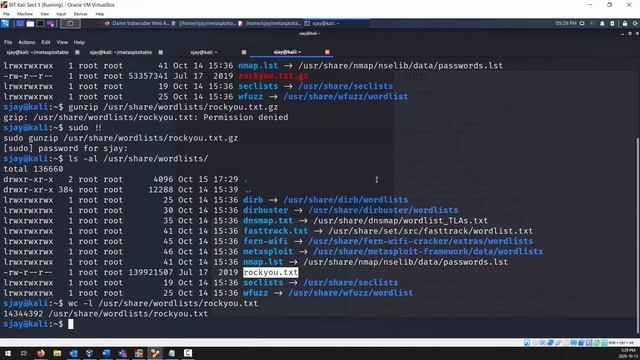640x360 pixels.
Task: Open Windows Task View button
Action: pyautogui.click(x=24, y=353)
